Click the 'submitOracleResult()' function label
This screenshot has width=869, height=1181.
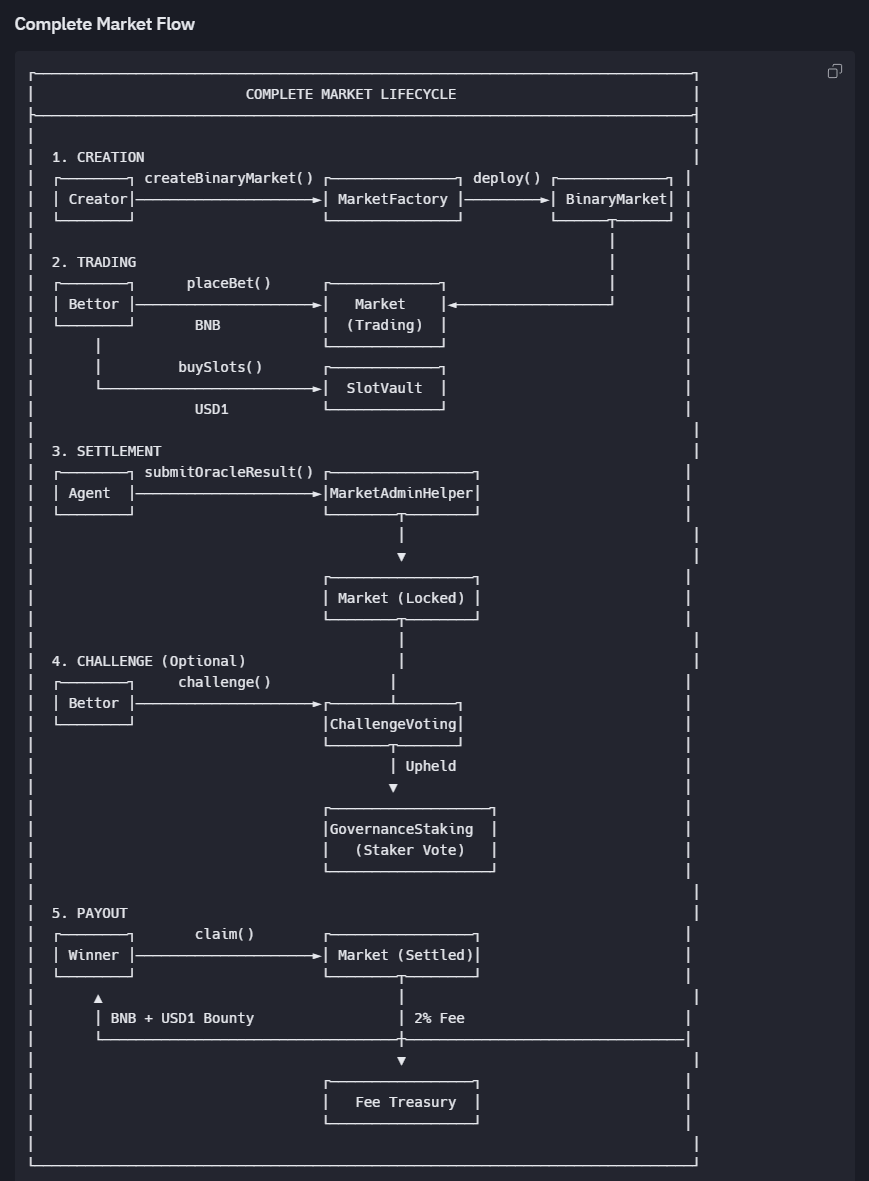pos(229,472)
